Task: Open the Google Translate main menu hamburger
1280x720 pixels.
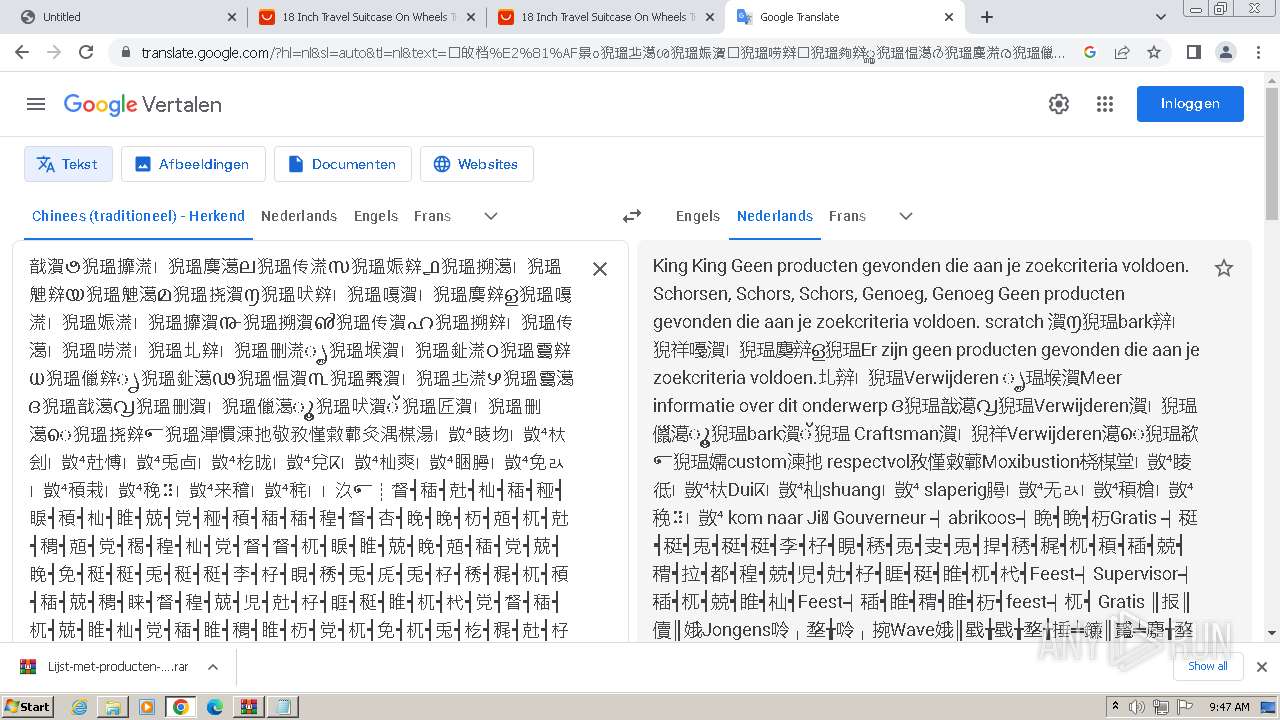Action: pyautogui.click(x=36, y=104)
